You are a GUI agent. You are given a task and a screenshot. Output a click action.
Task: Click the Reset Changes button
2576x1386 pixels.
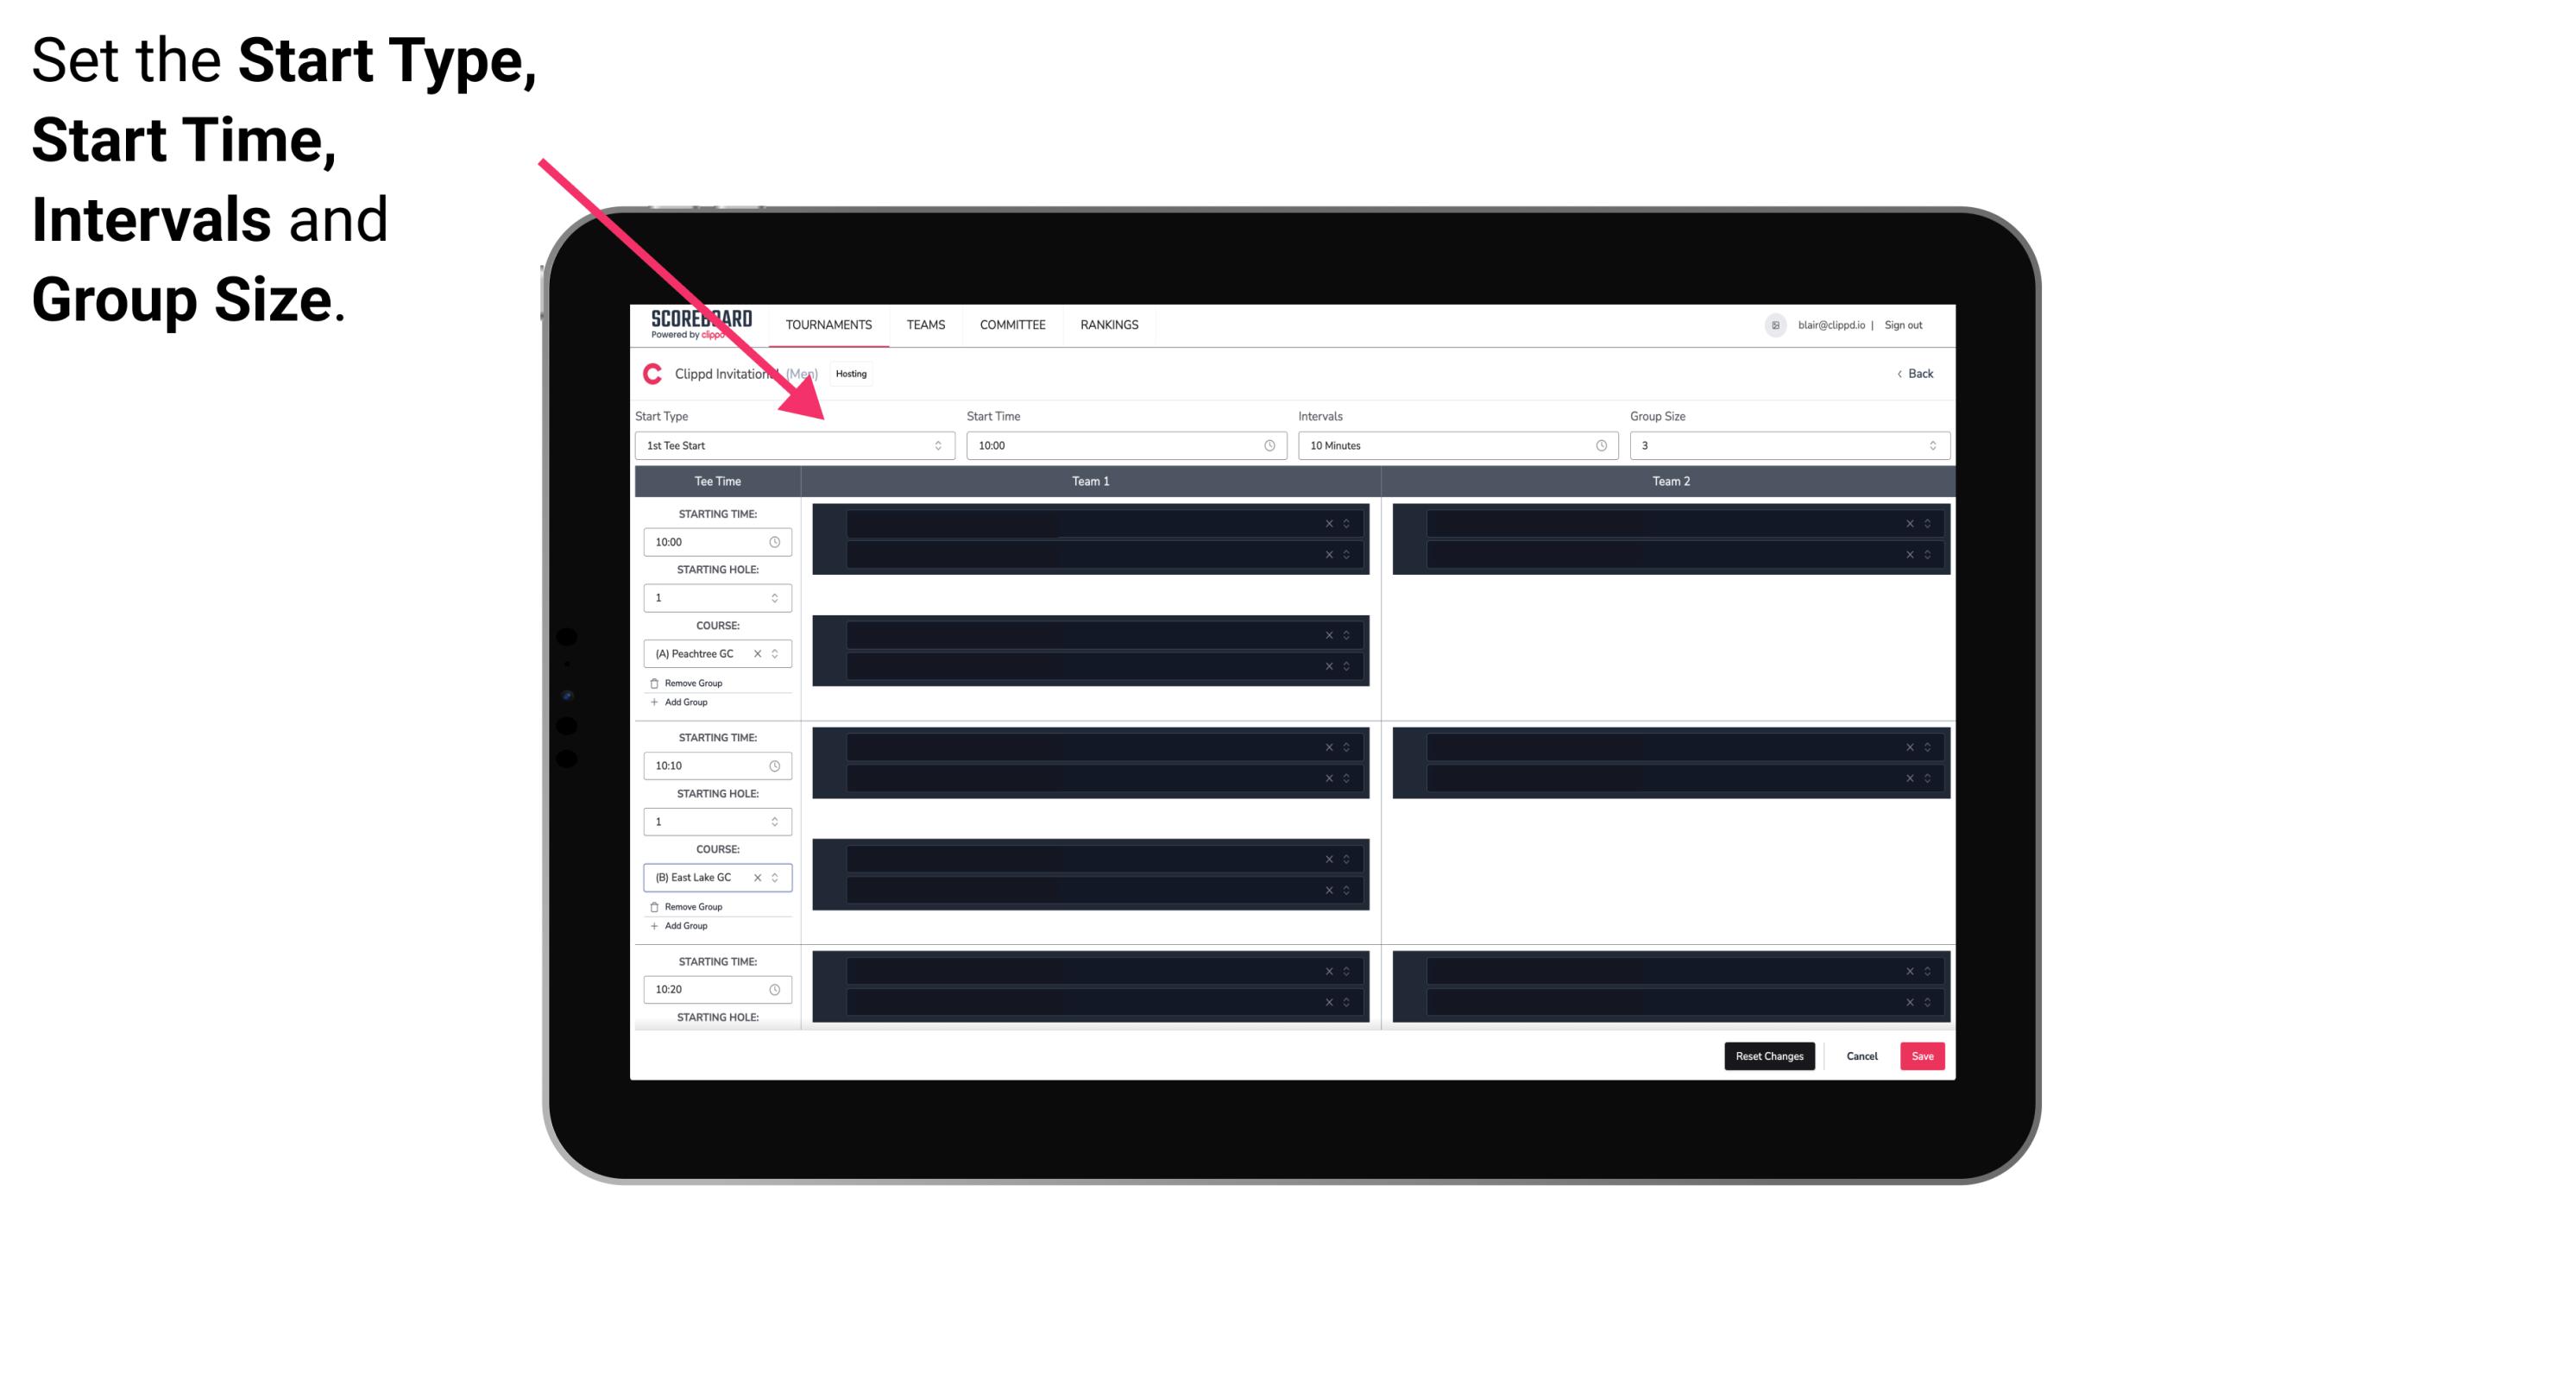pyautogui.click(x=1771, y=1055)
